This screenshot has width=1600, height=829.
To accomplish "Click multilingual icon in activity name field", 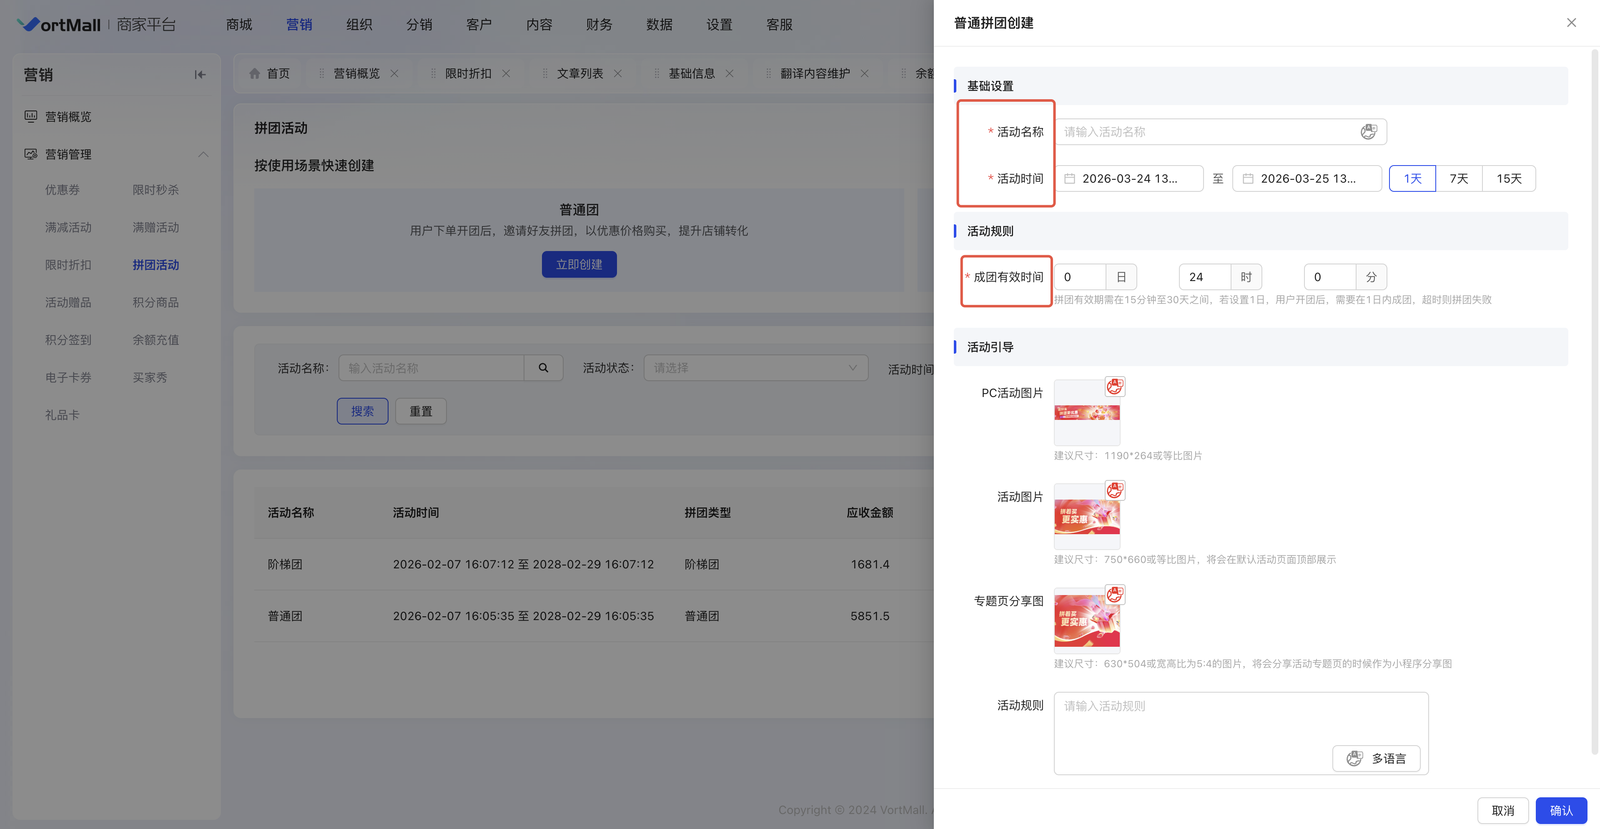I will (x=1368, y=132).
